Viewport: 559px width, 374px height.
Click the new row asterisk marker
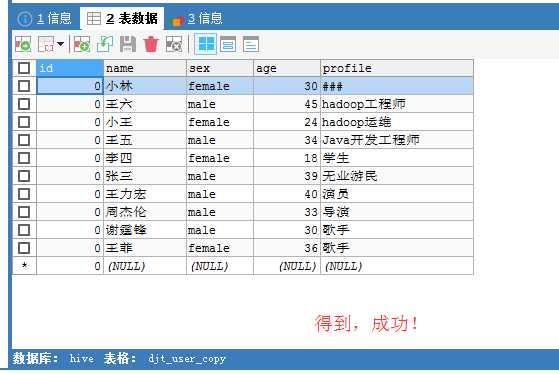click(24, 266)
